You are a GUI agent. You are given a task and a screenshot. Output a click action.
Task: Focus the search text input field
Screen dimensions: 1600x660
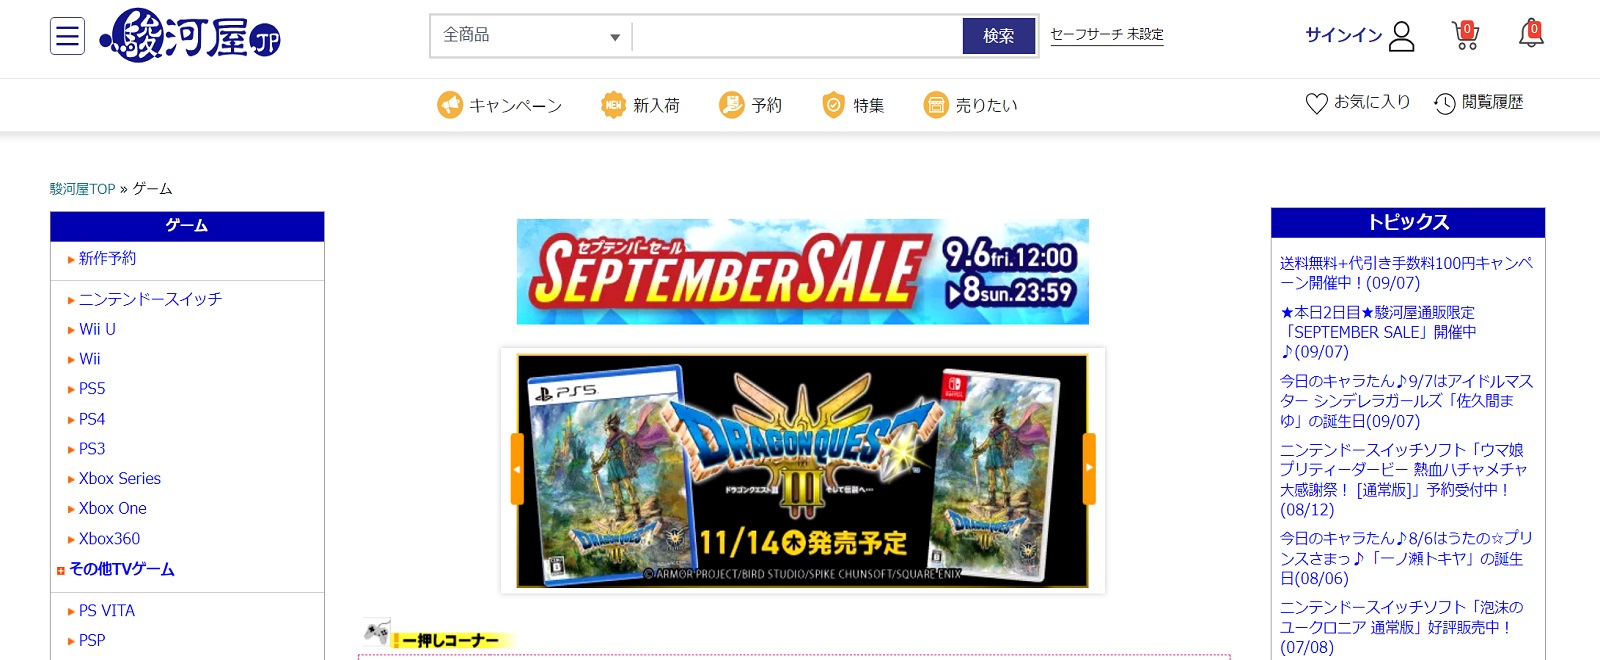(797, 36)
